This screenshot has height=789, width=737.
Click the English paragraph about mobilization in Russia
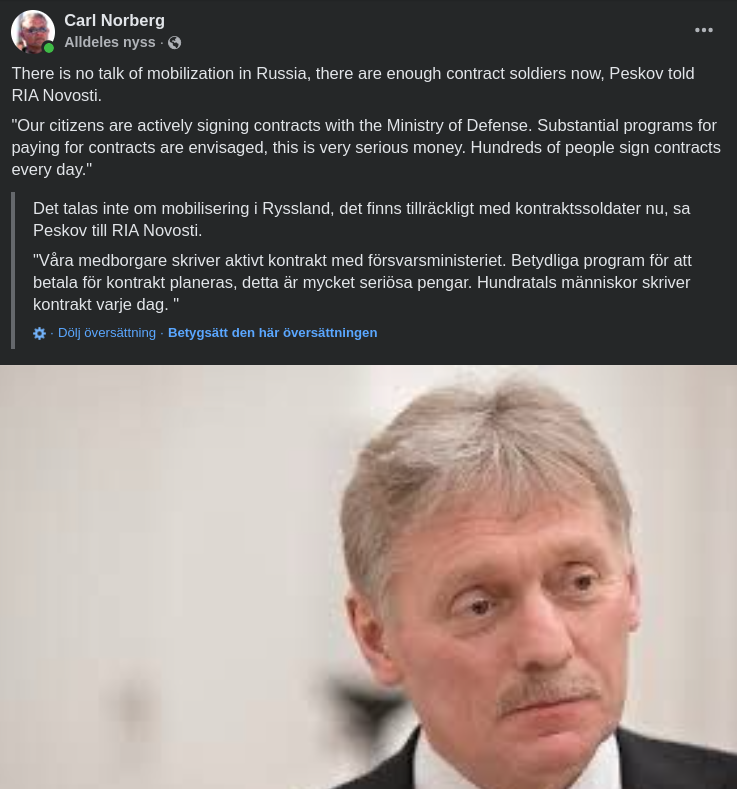coord(353,85)
